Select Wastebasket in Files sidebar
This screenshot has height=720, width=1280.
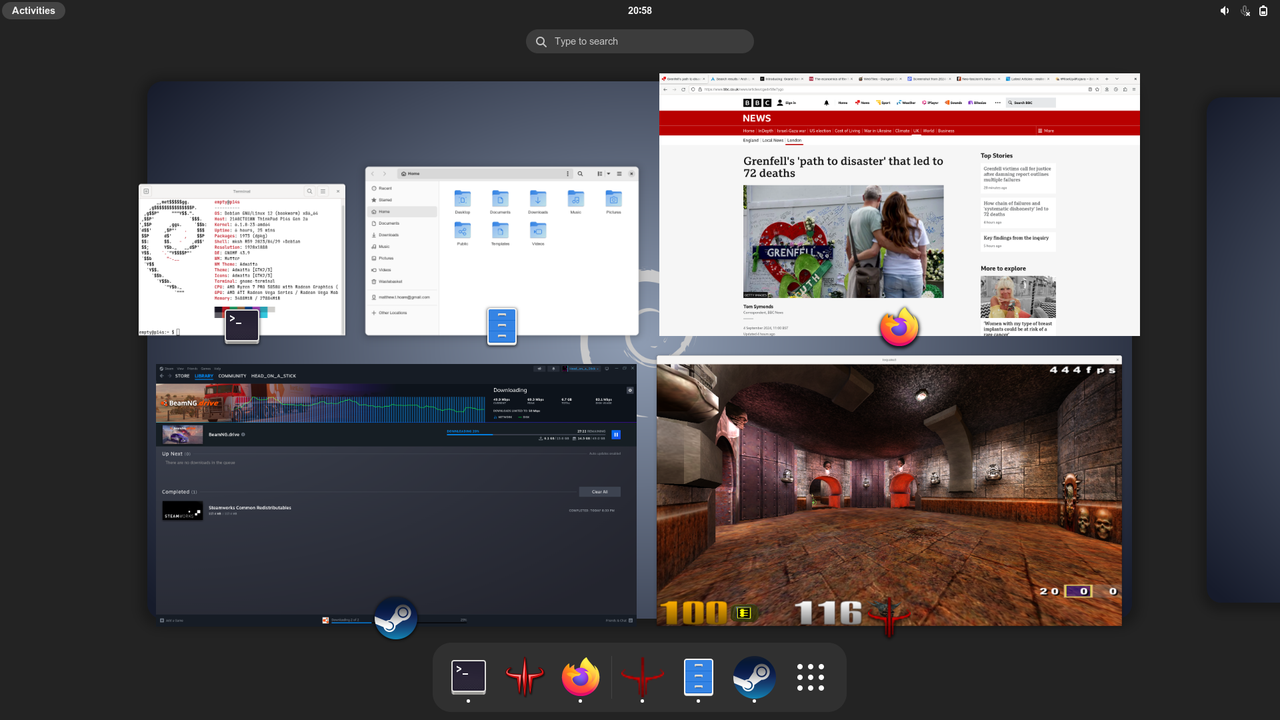(x=402, y=281)
